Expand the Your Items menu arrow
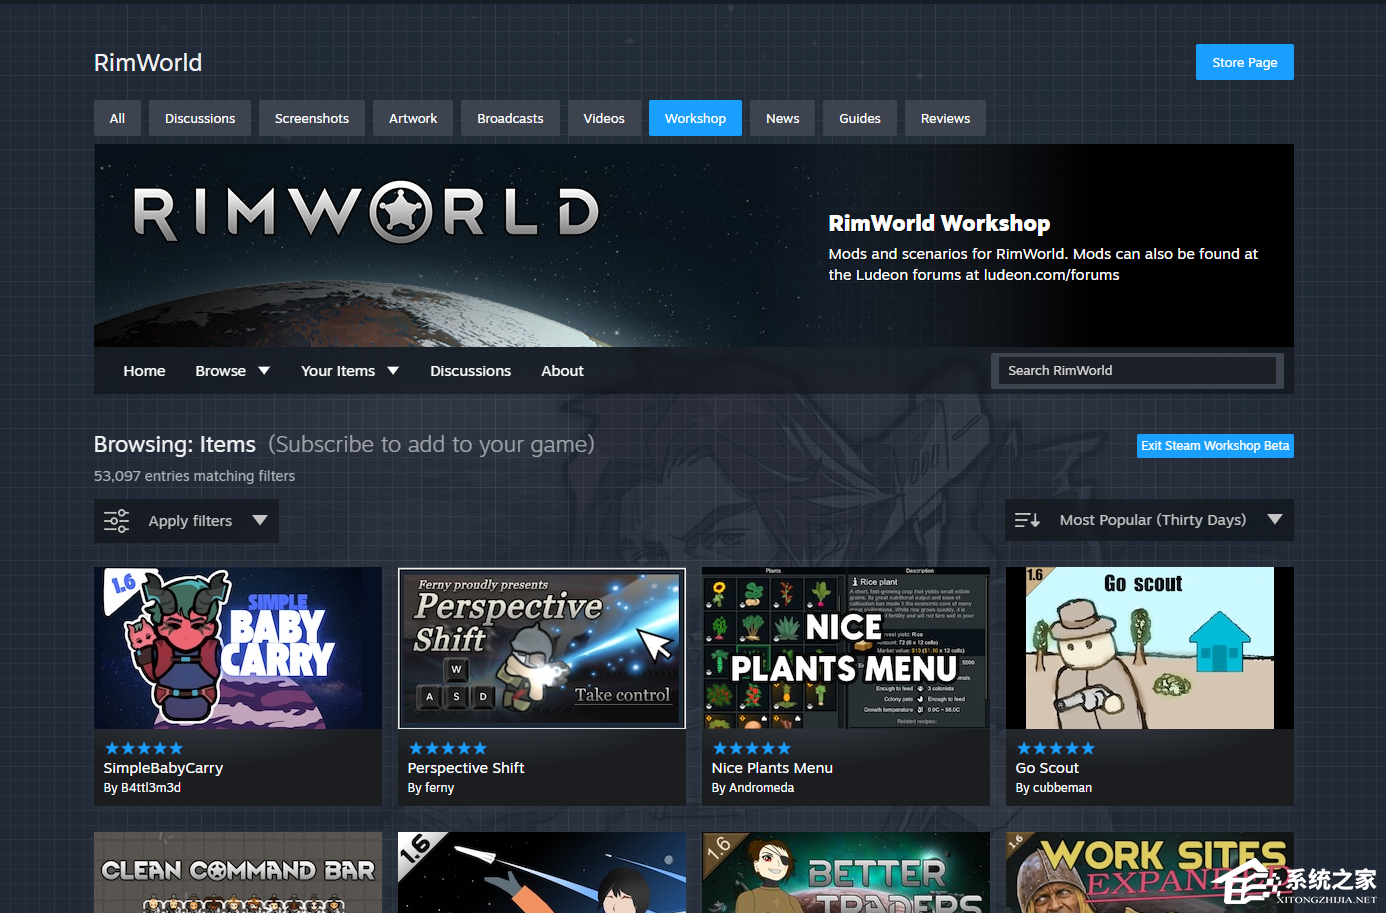The image size is (1386, 913). (x=393, y=371)
